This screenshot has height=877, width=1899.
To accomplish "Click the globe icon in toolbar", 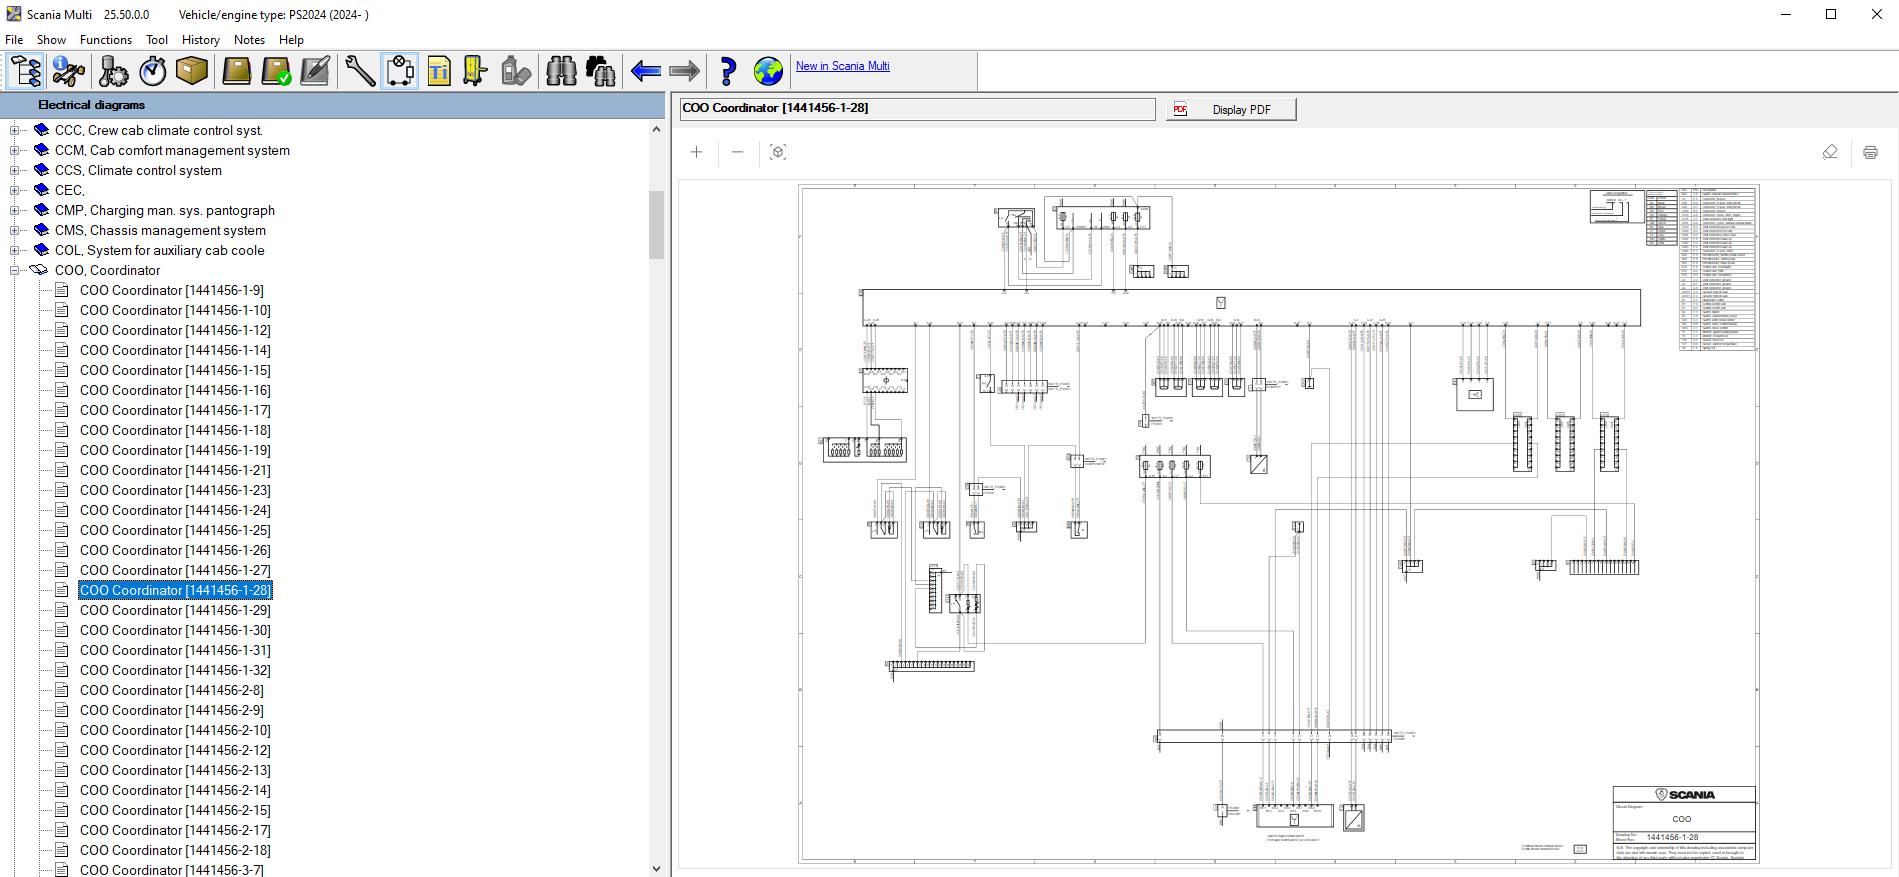I will tap(768, 71).
